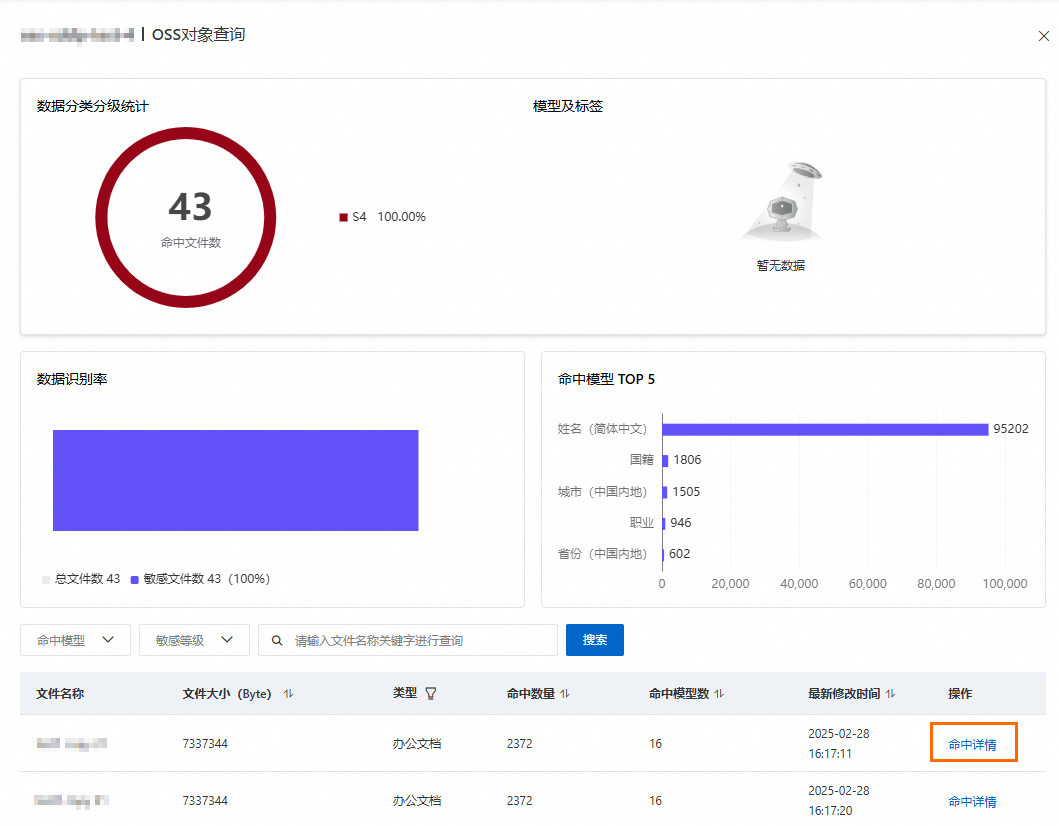Sort by hit count column icon

click(x=565, y=694)
